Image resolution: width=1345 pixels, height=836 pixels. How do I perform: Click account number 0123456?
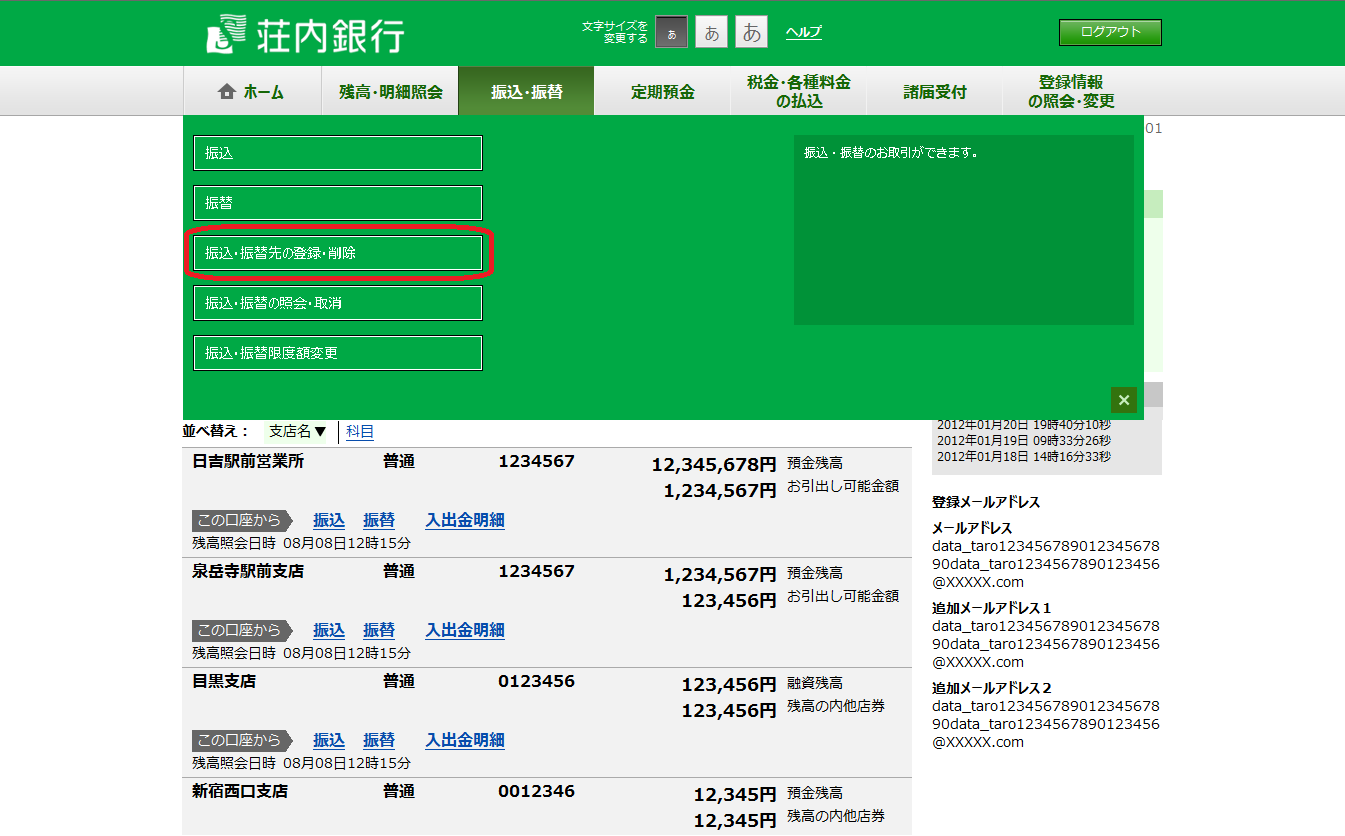537,681
